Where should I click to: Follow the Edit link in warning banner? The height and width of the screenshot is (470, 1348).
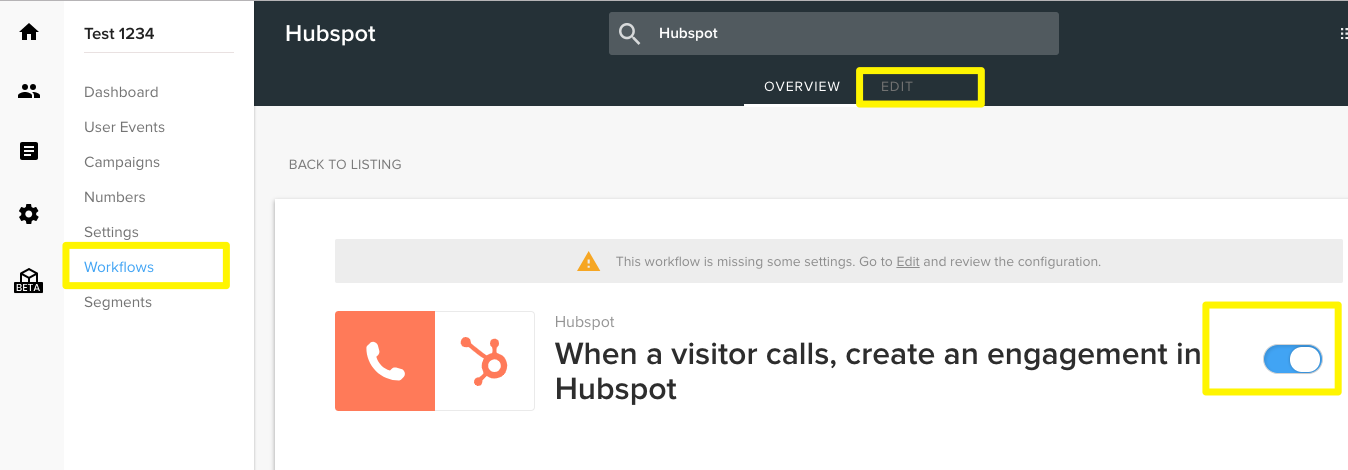click(x=908, y=262)
